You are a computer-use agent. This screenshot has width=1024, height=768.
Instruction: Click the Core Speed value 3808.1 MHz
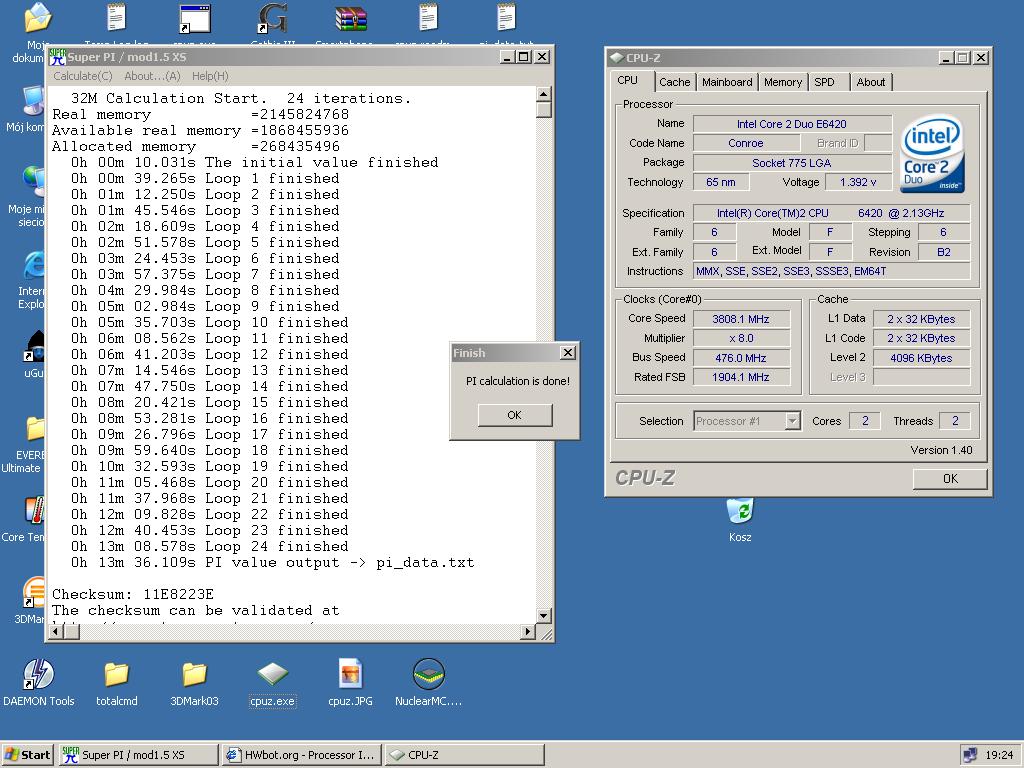pyautogui.click(x=741, y=319)
